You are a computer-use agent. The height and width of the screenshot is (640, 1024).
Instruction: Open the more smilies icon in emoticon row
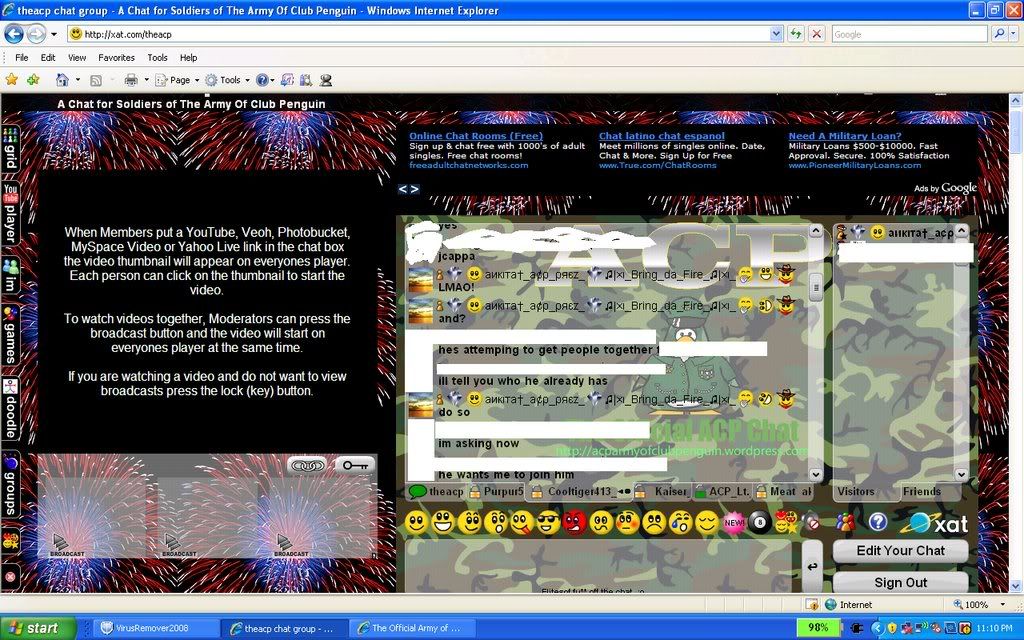pos(786,522)
